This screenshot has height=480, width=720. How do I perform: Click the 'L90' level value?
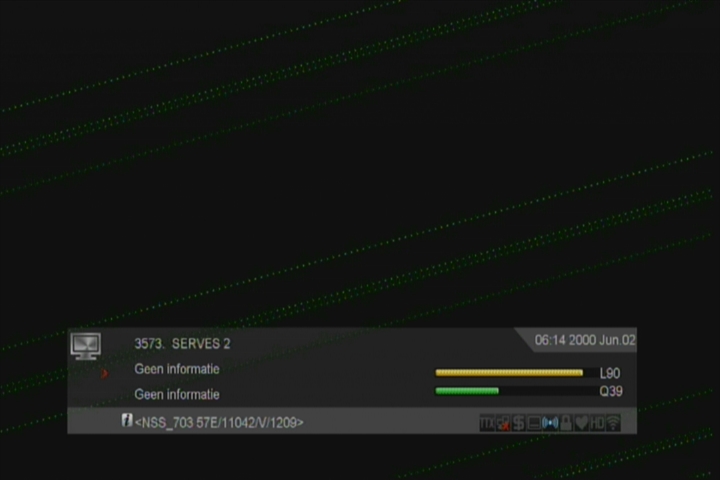(610, 373)
